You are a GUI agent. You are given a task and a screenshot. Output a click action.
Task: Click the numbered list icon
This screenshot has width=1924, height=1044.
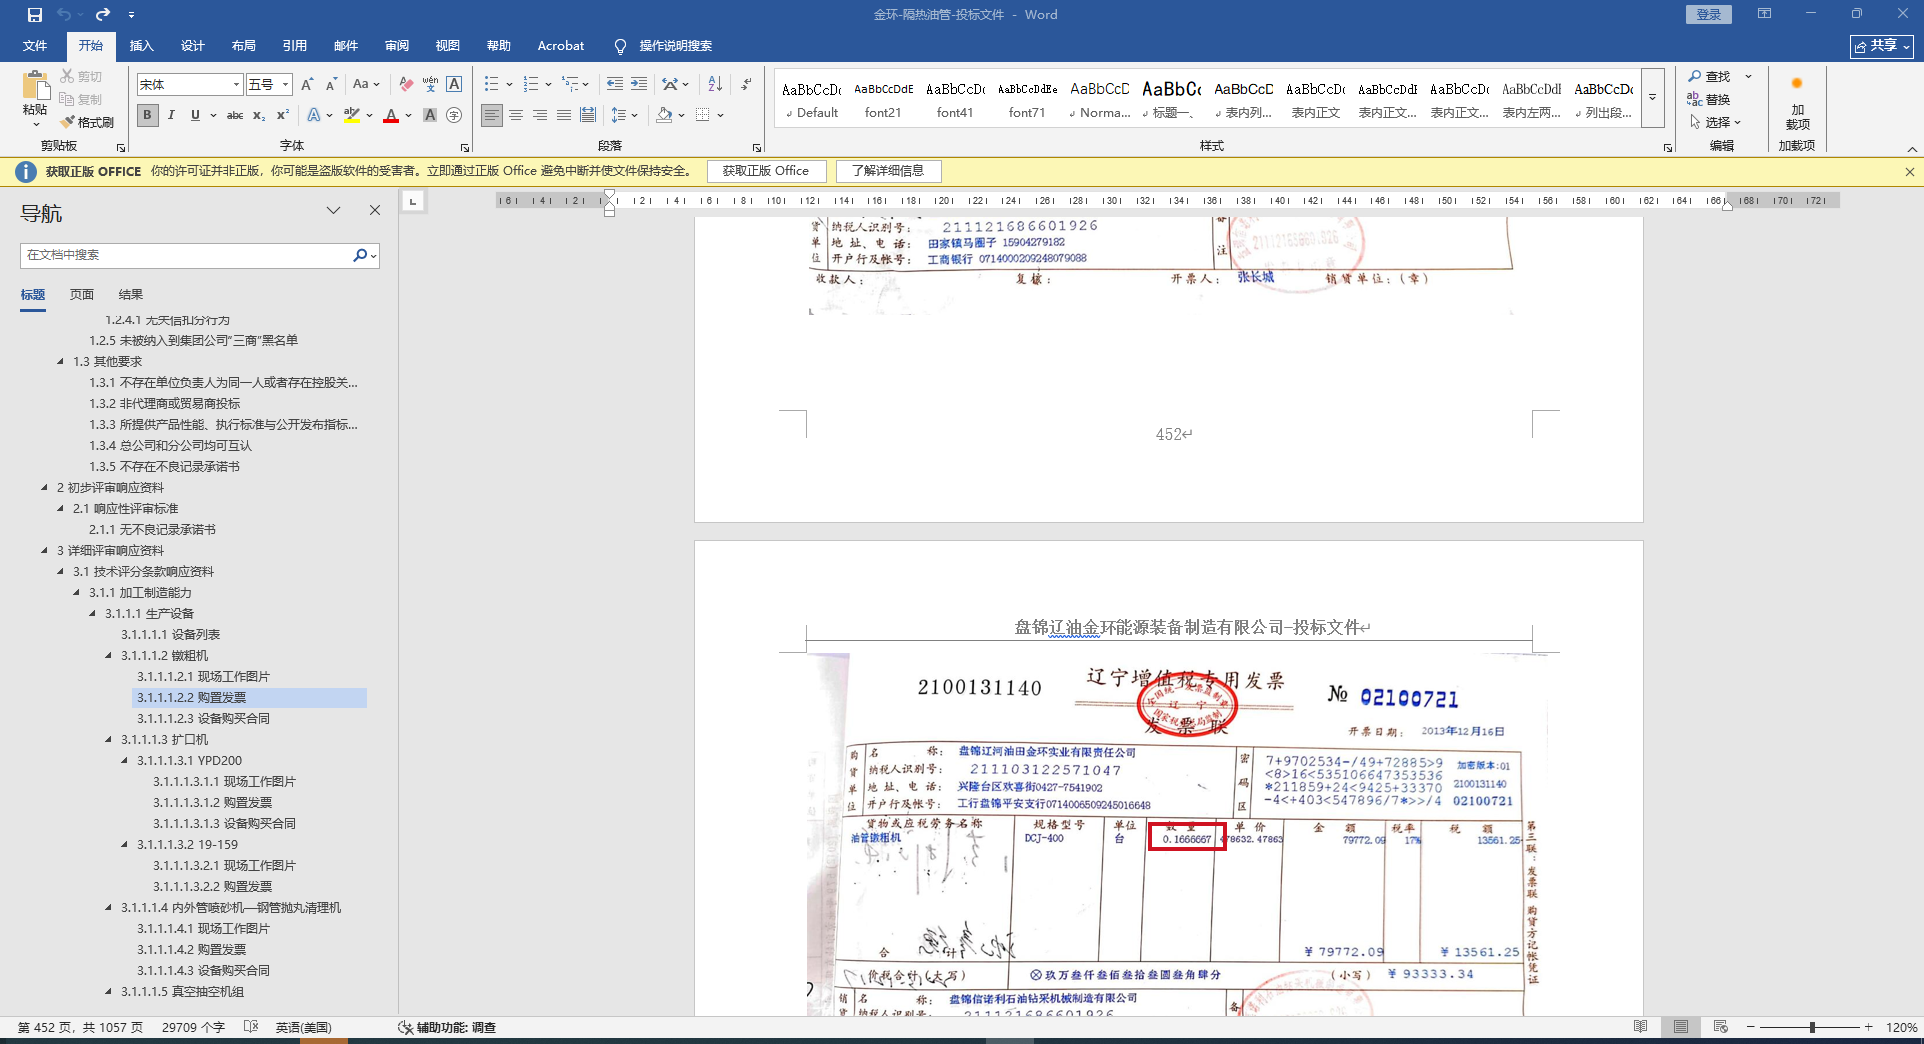pyautogui.click(x=530, y=85)
